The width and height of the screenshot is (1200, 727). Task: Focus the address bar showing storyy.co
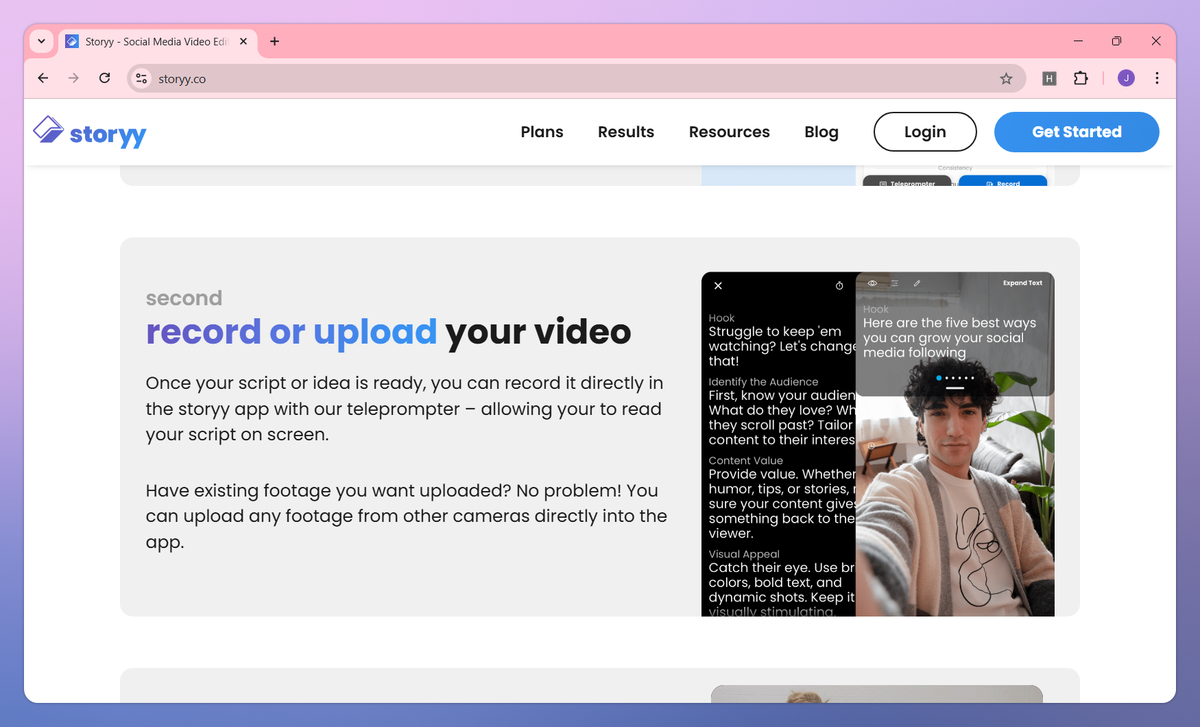[576, 78]
